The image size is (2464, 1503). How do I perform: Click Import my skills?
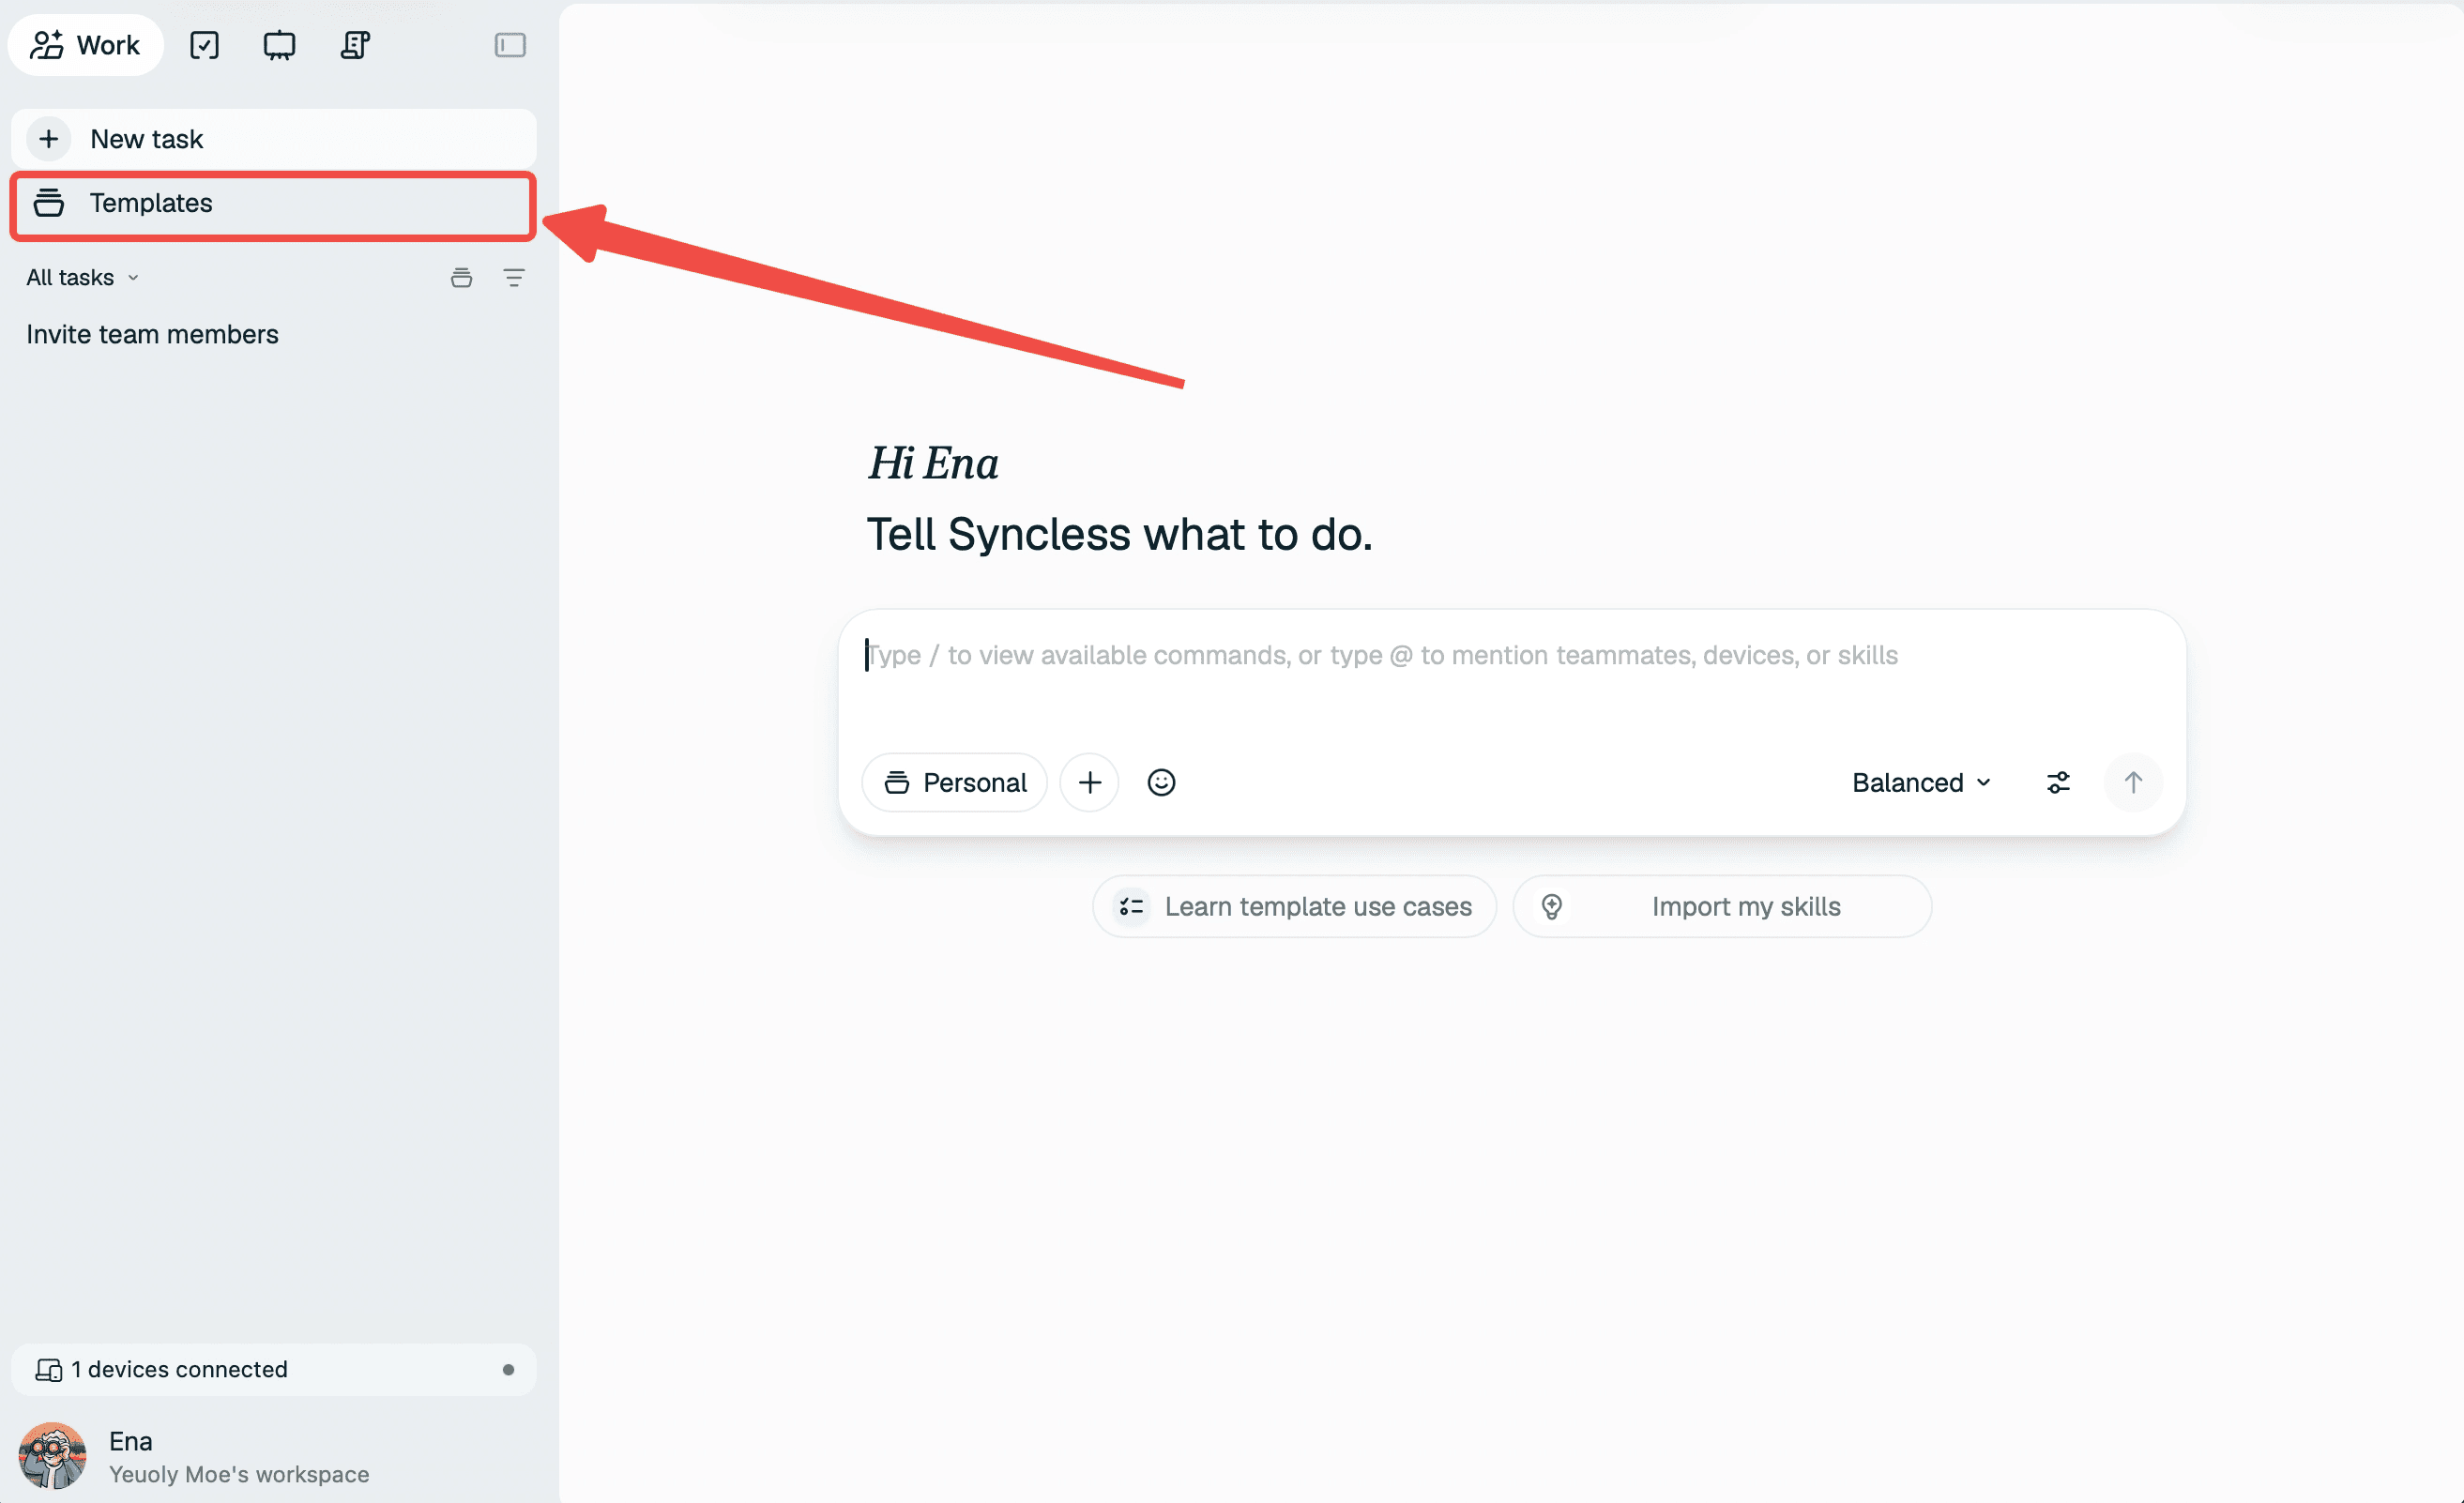pyautogui.click(x=1722, y=906)
